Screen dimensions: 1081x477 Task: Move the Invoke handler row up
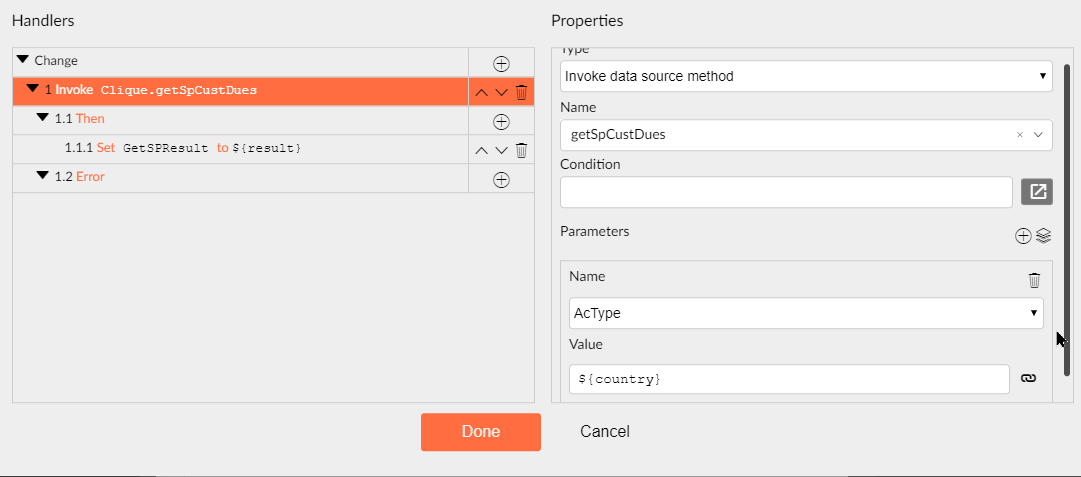[482, 92]
